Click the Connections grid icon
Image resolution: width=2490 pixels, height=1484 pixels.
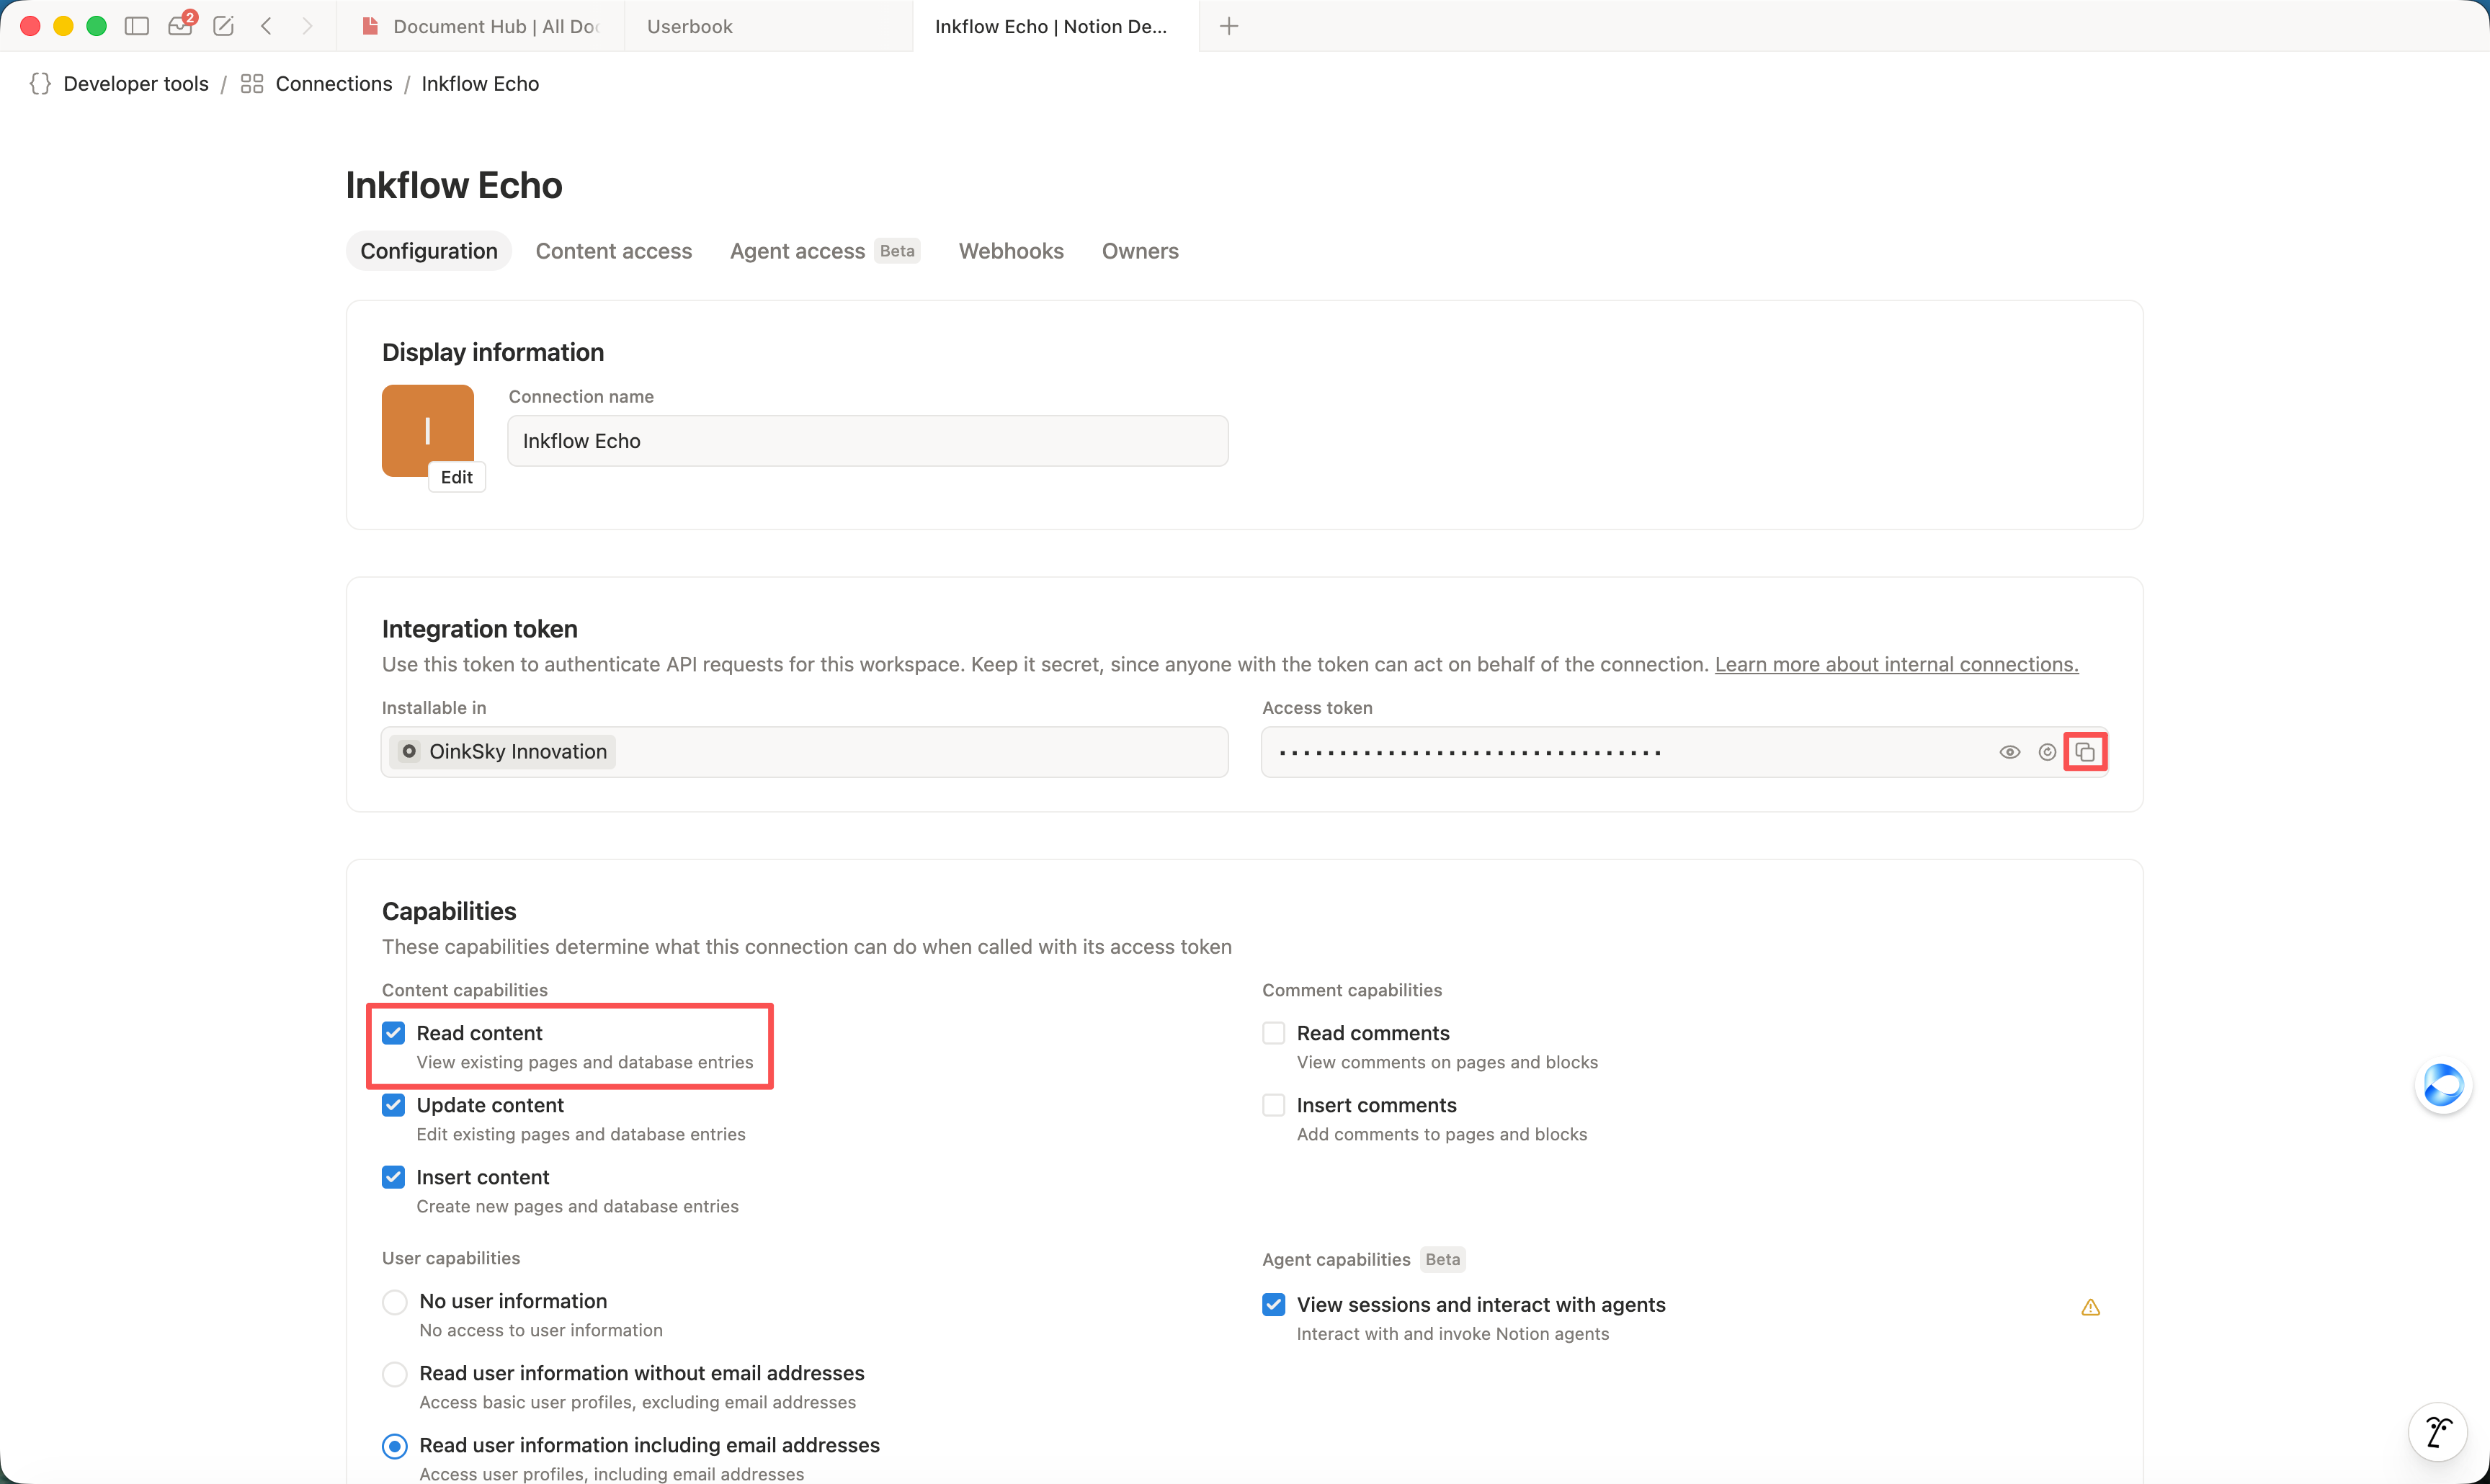pos(252,84)
